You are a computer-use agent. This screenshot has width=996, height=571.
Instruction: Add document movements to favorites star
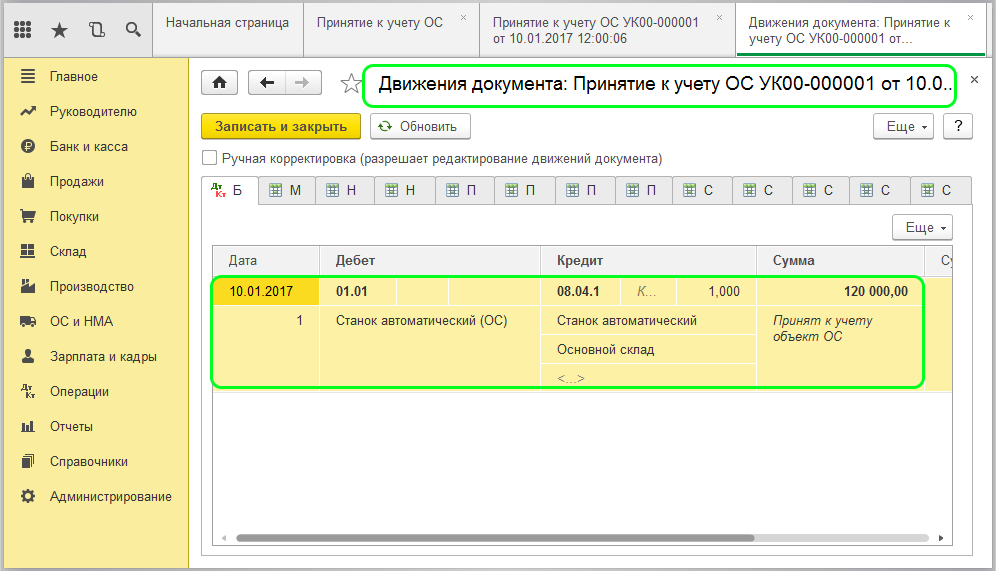click(351, 83)
